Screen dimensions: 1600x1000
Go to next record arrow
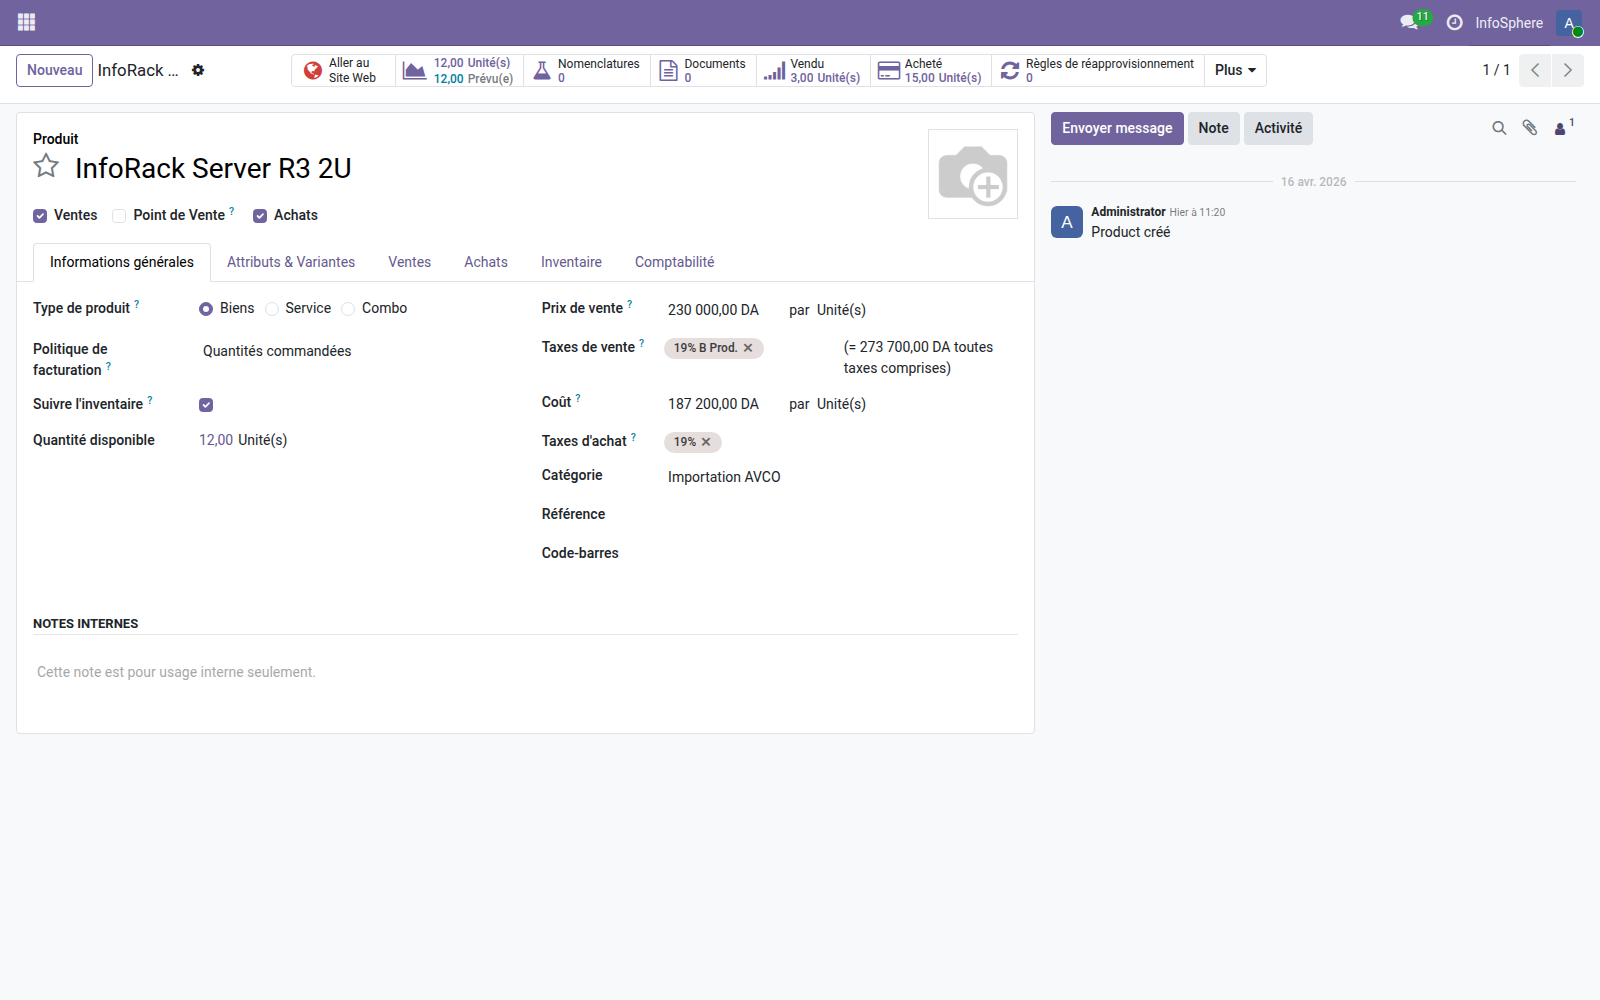[1567, 70]
